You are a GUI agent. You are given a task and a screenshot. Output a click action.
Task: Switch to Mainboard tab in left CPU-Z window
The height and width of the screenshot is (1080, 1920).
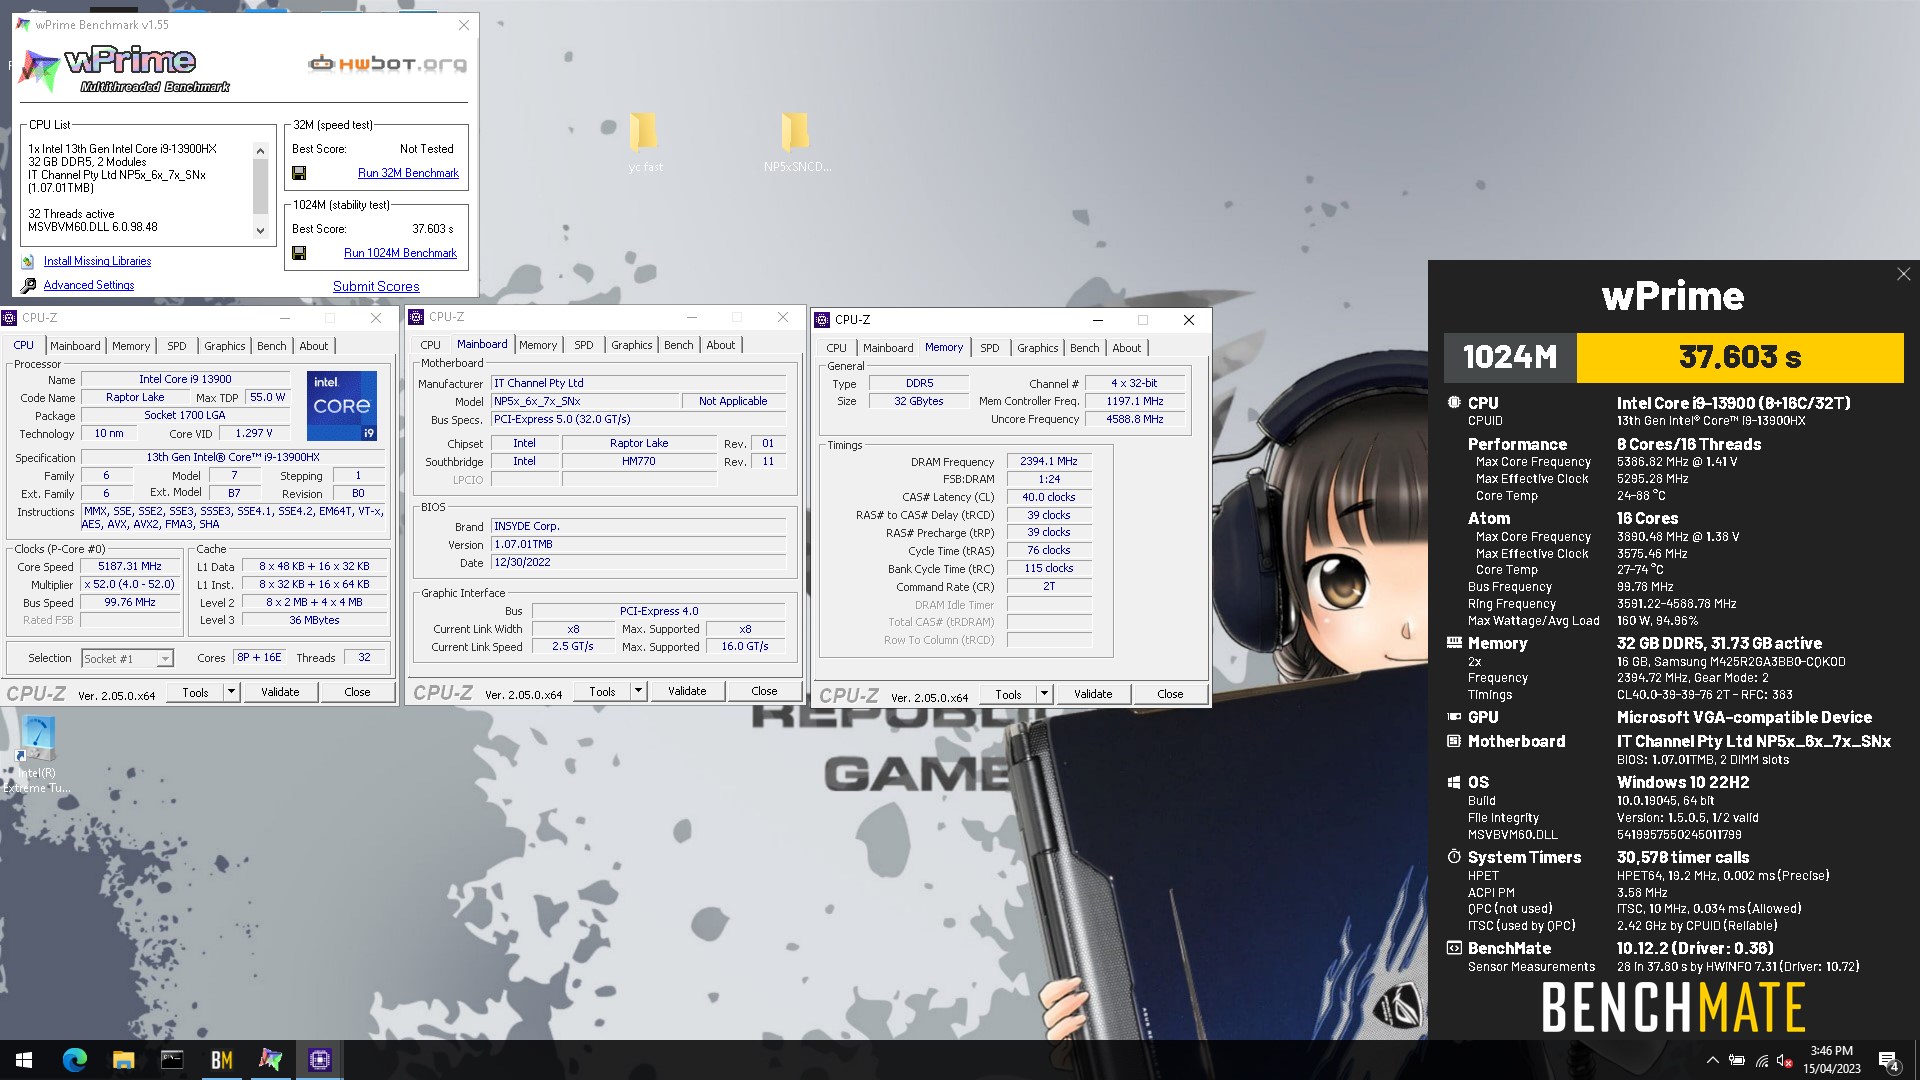(x=75, y=346)
